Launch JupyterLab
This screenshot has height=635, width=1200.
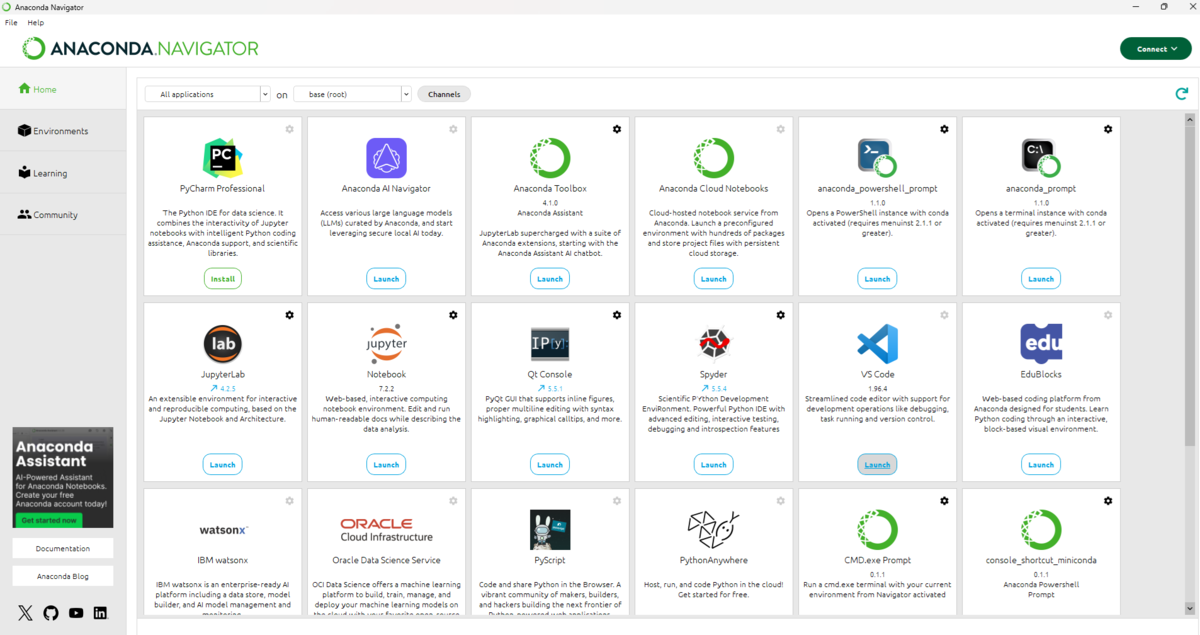pos(222,465)
